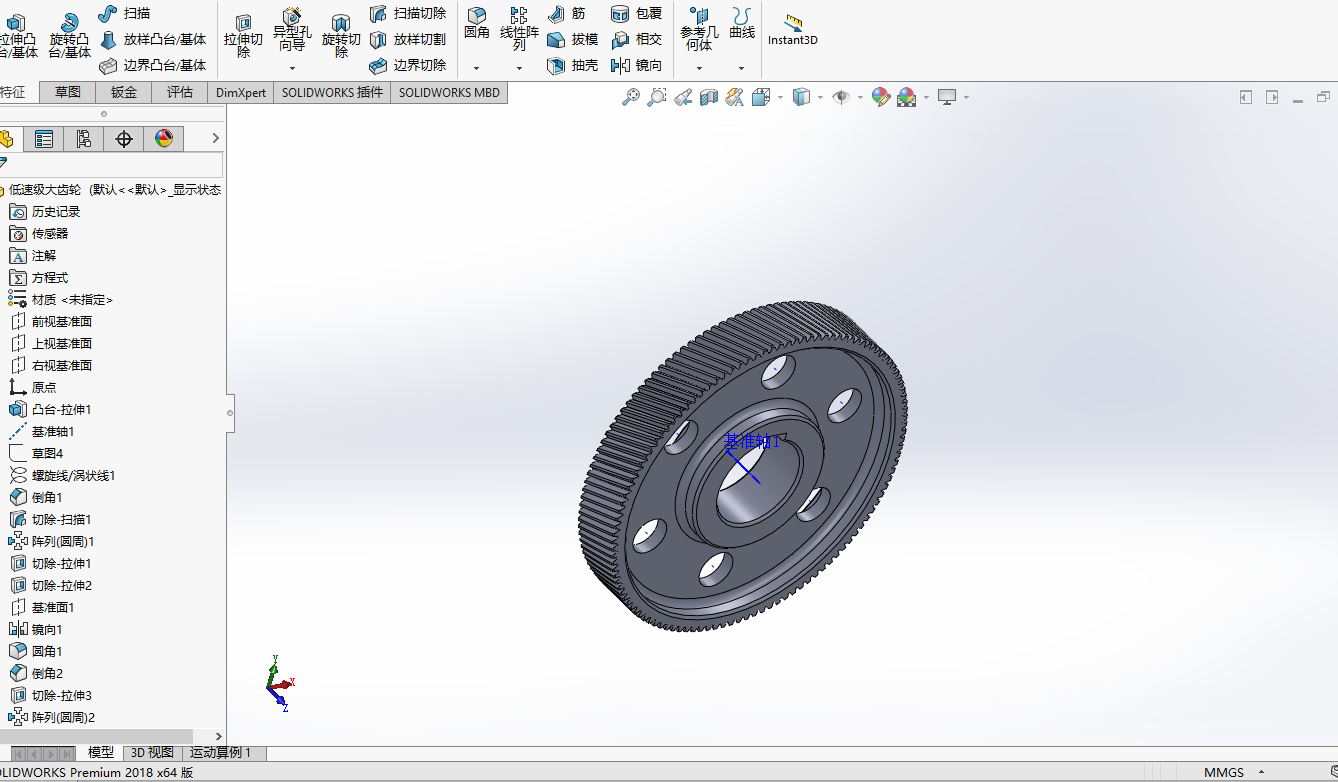Open the 异型孔向导 hole wizard

[292, 30]
